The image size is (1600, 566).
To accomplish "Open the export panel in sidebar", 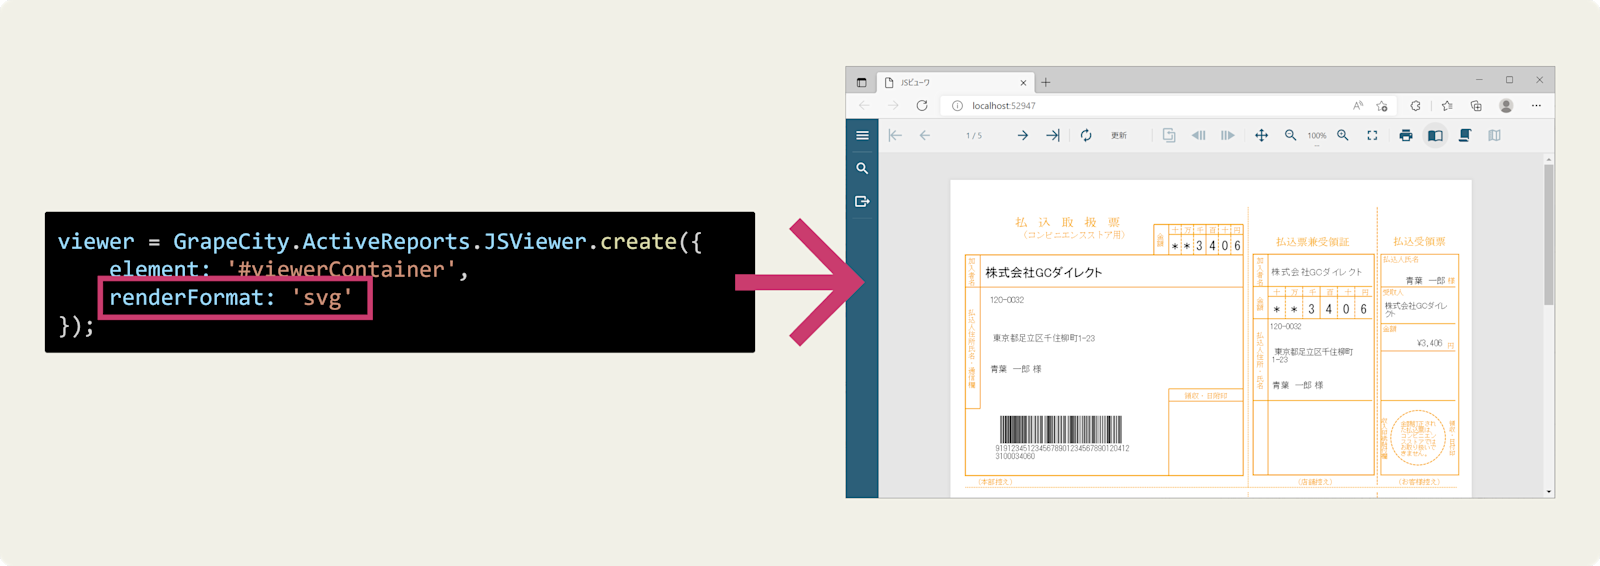I will pyautogui.click(x=862, y=202).
